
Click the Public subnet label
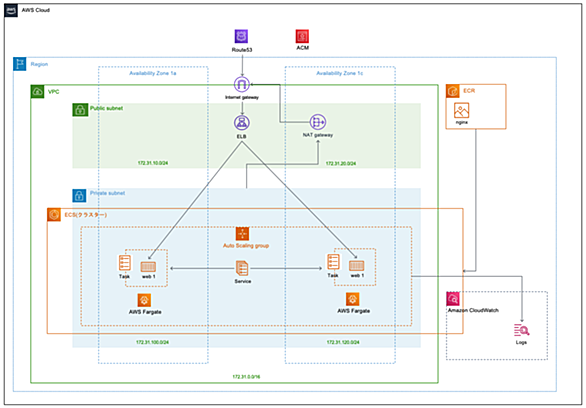pos(107,108)
